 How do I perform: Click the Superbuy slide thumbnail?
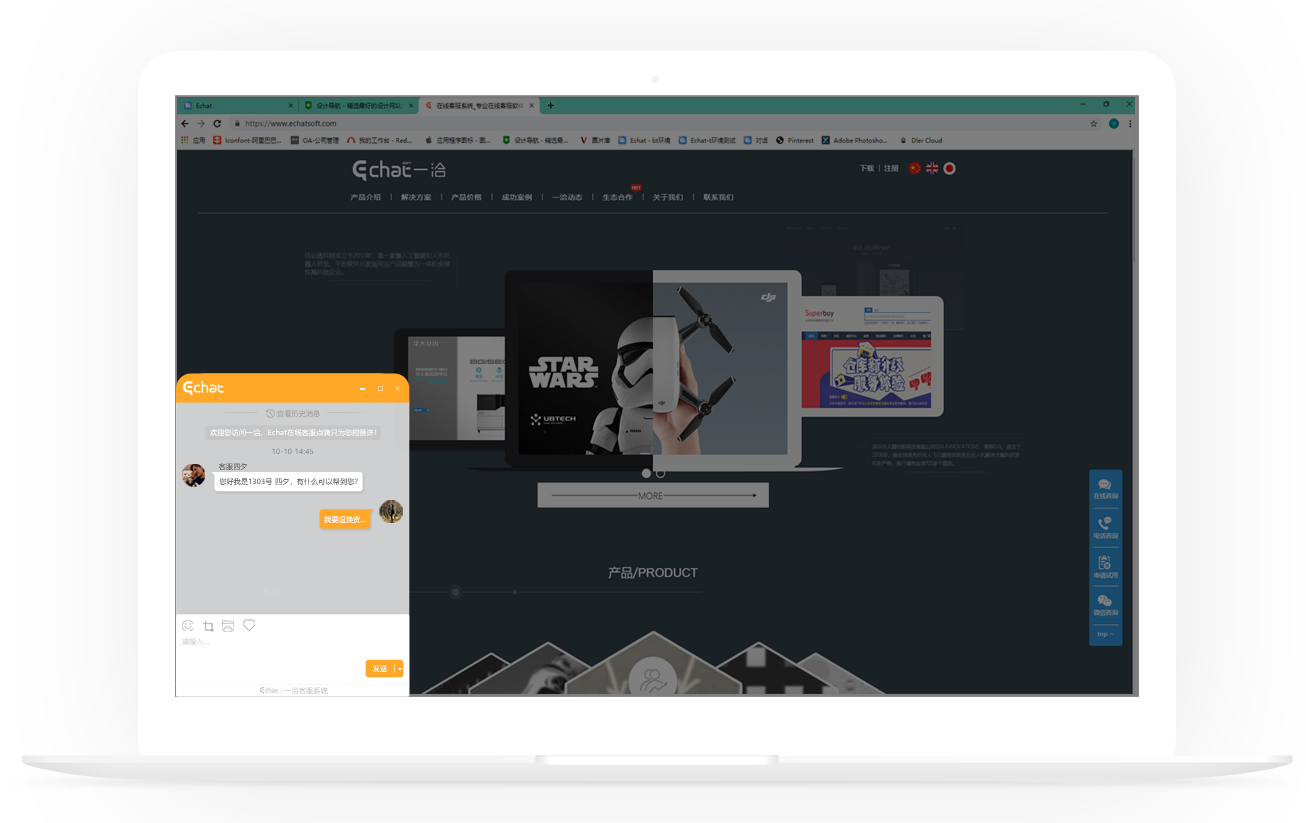(x=872, y=357)
